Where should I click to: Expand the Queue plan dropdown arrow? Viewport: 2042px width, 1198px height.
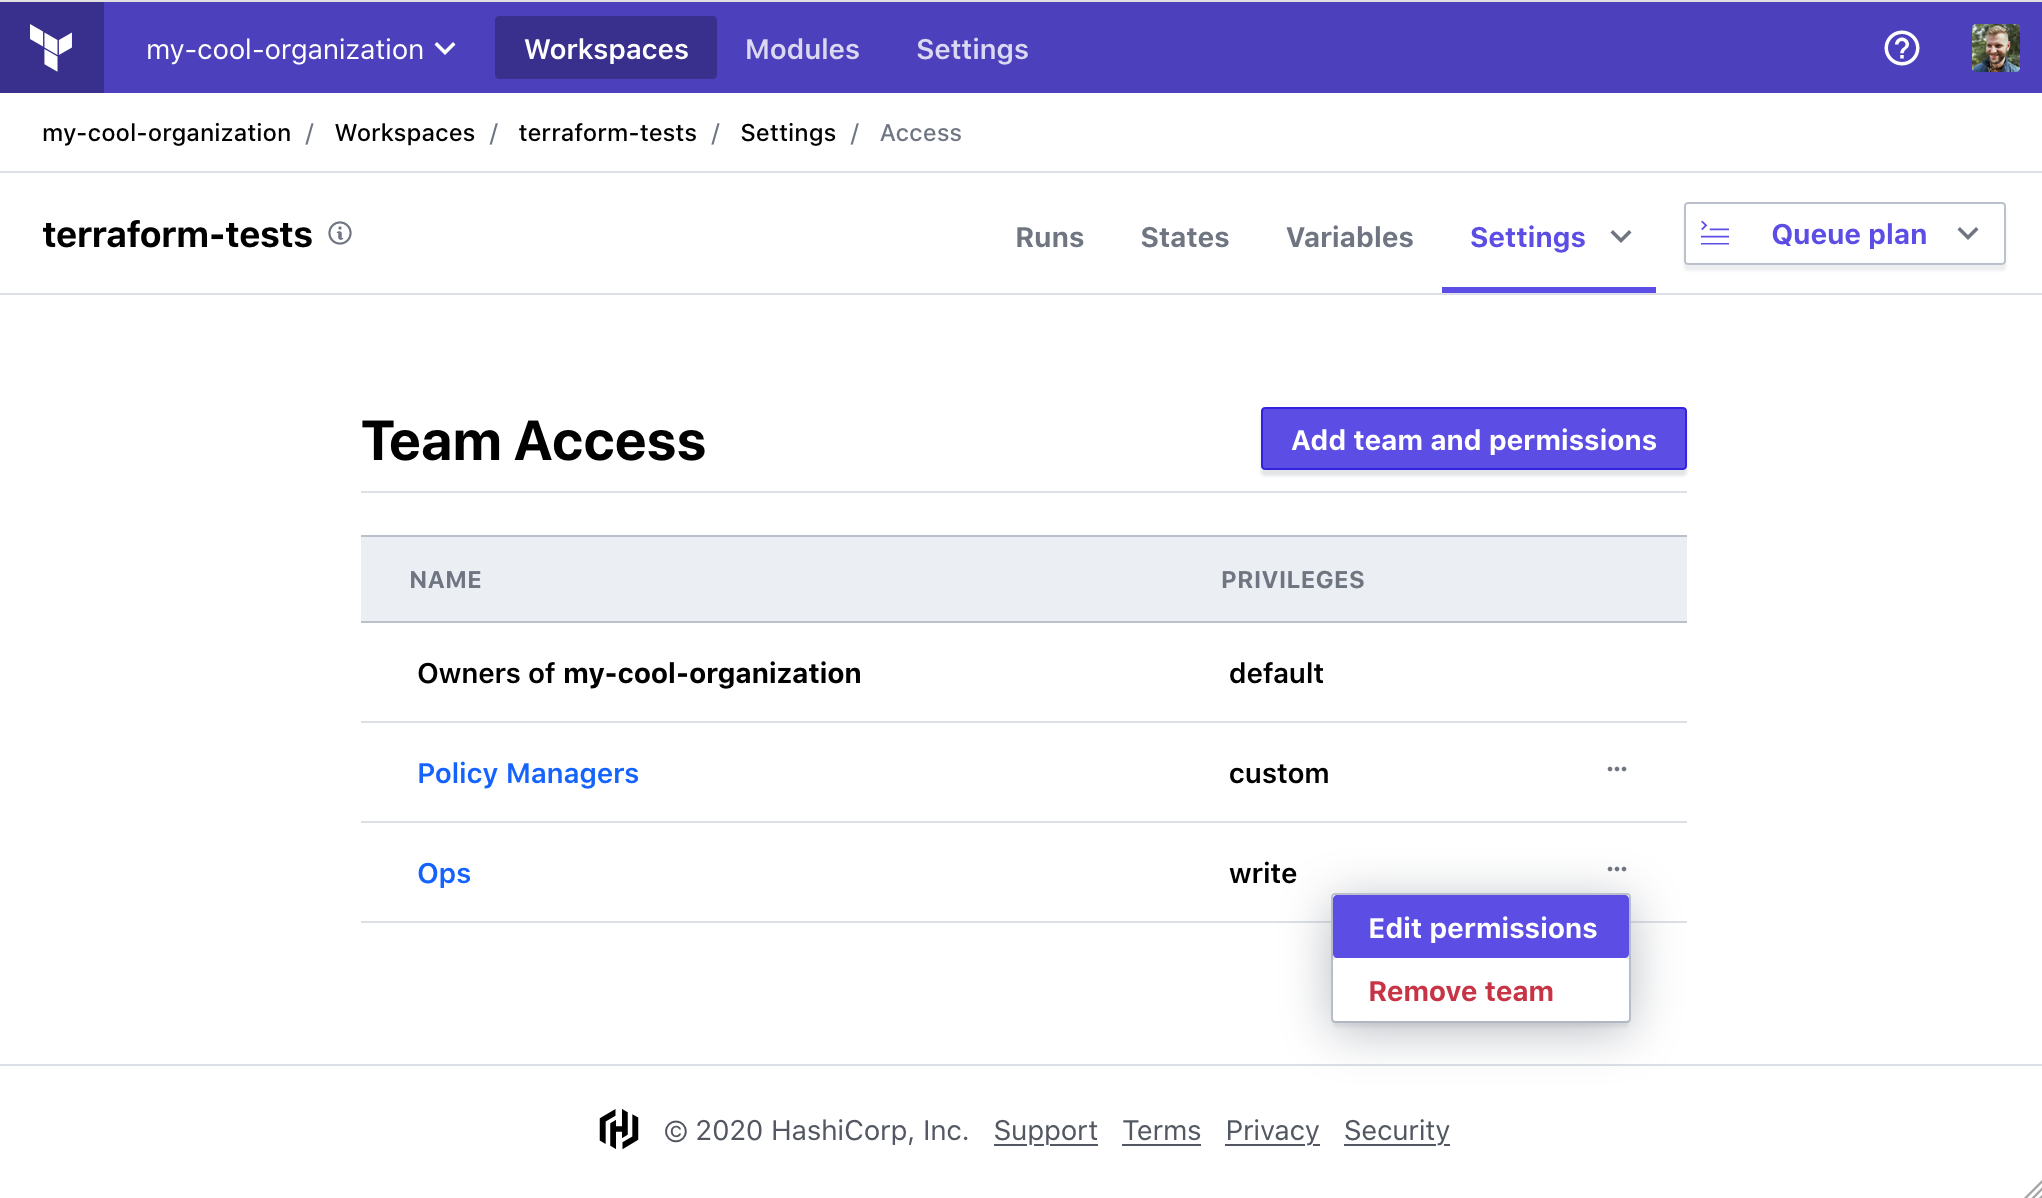pyautogui.click(x=1968, y=234)
